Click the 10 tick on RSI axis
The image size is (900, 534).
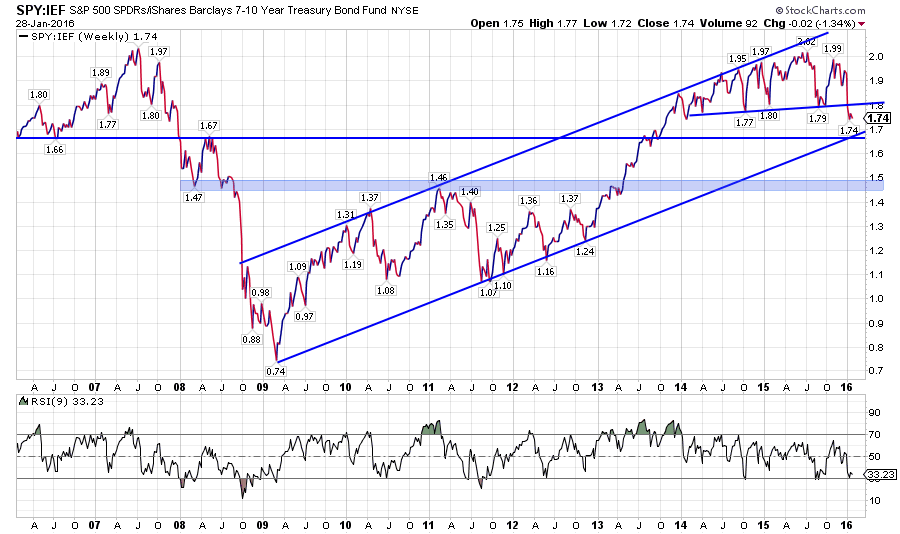click(875, 501)
